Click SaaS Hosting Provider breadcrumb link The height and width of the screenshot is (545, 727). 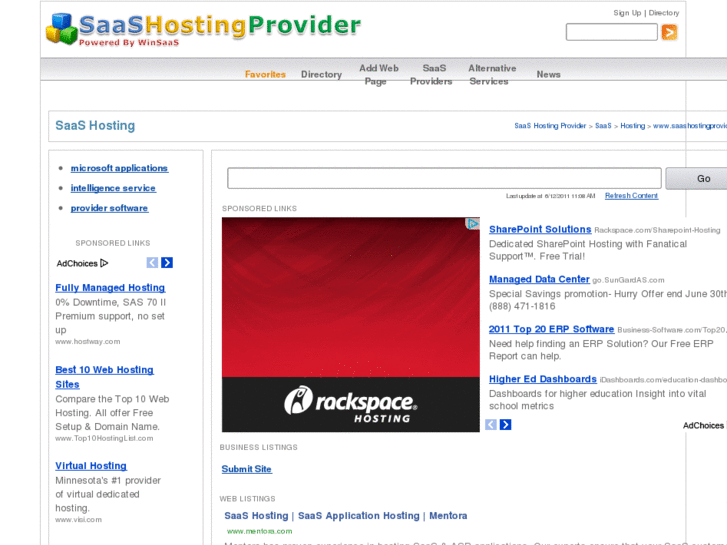[550, 126]
